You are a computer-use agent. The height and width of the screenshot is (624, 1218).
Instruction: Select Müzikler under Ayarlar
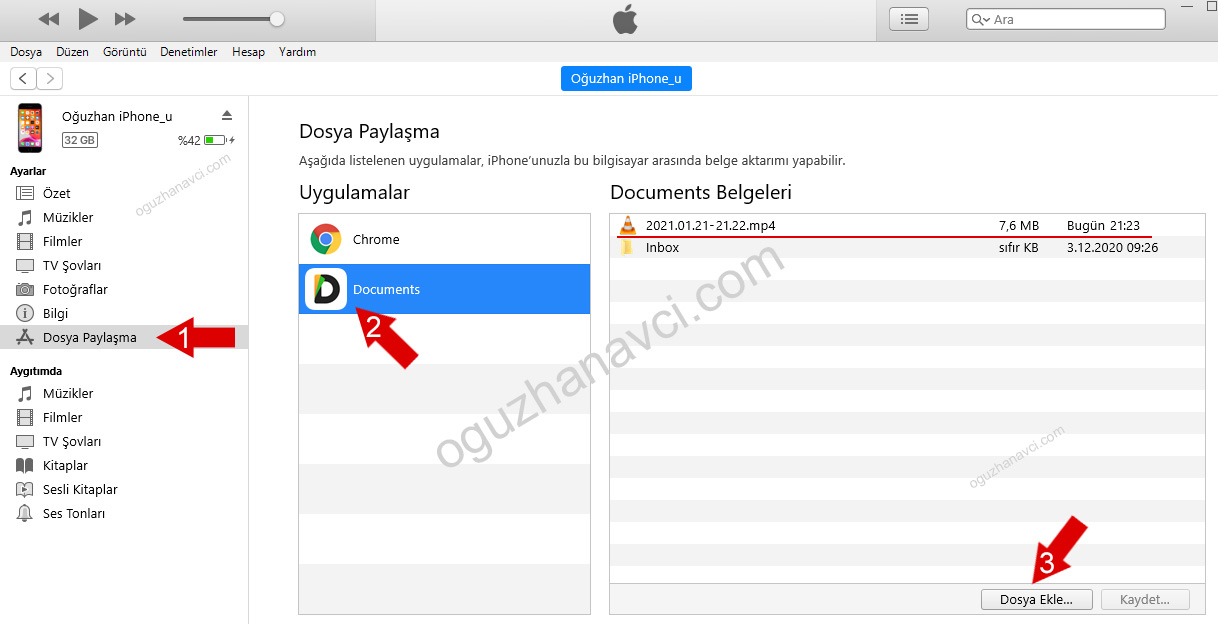tap(124, 217)
